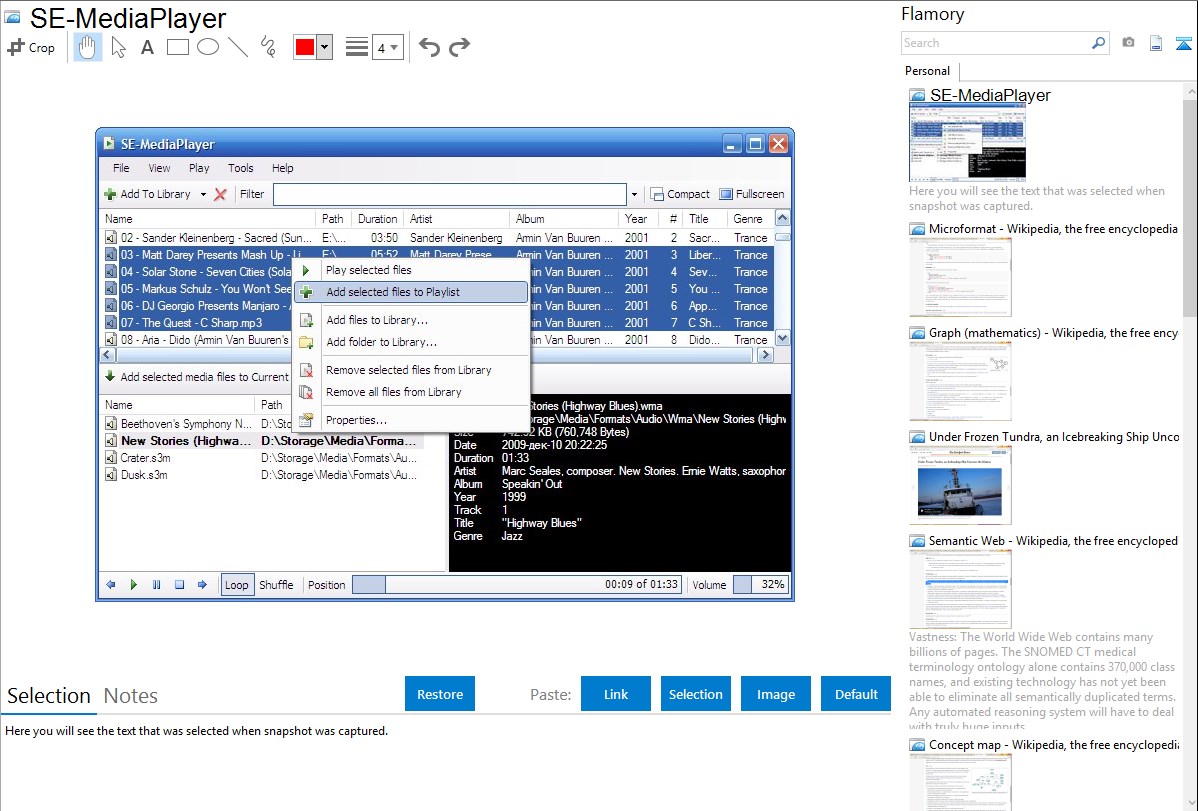1198x811 pixels.
Task: Open the Personal tab
Action: [927, 71]
